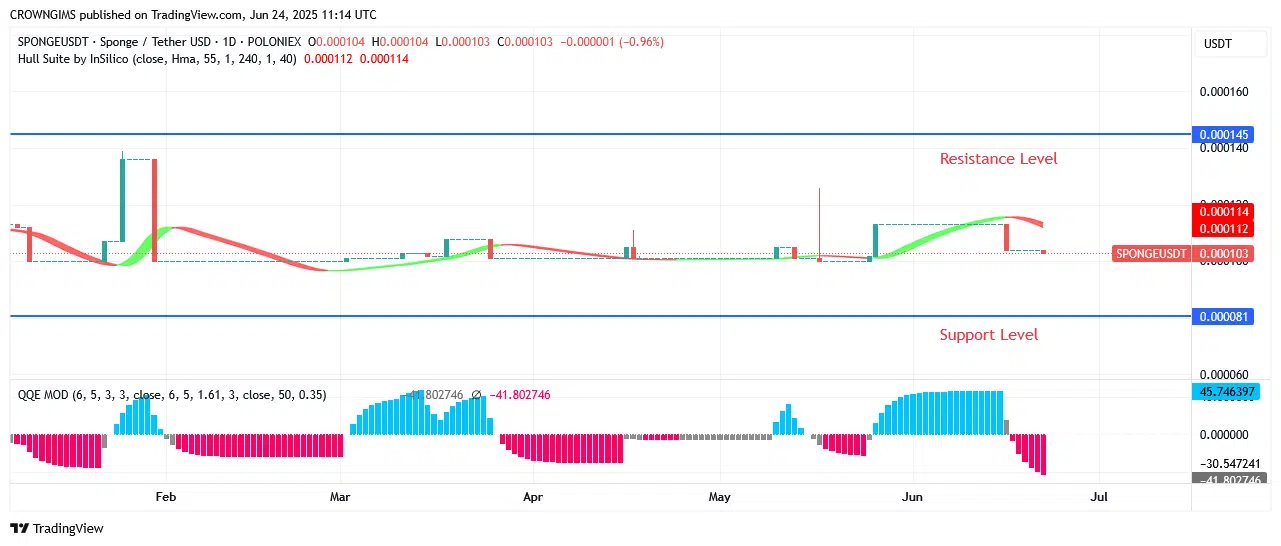The image size is (1281, 546).
Task: Click the red 0.000114 Hull value label
Action: [1222, 212]
